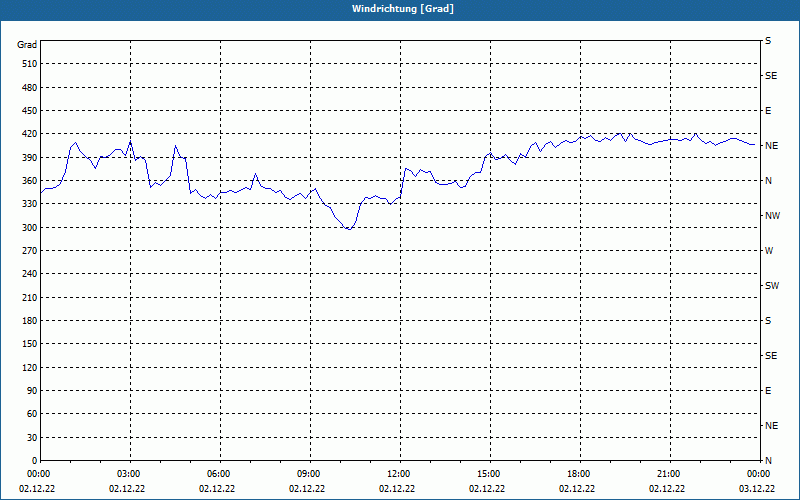Click the 510 value on the y-axis
This screenshot has width=800, height=500.
tap(29, 64)
